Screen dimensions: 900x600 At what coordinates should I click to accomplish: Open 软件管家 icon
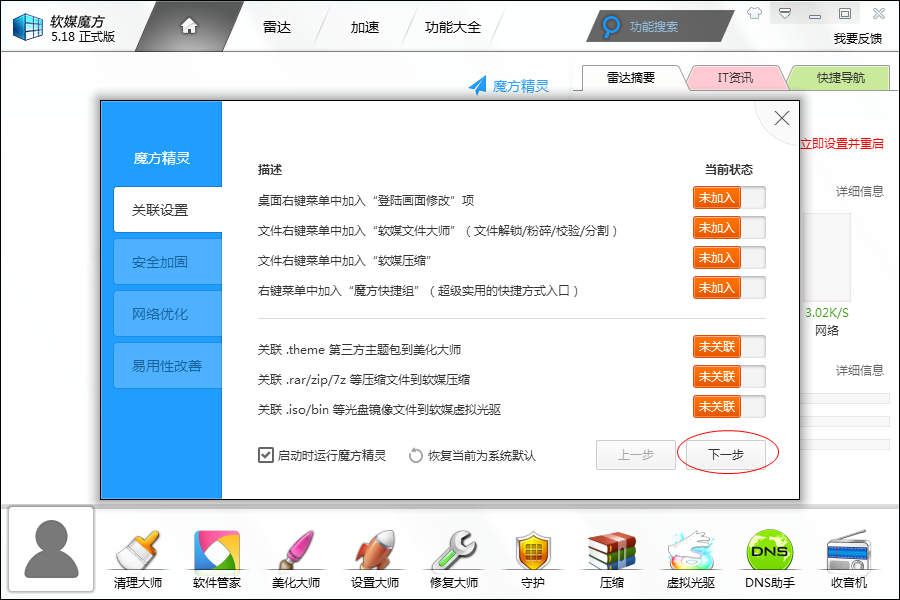coord(217,550)
